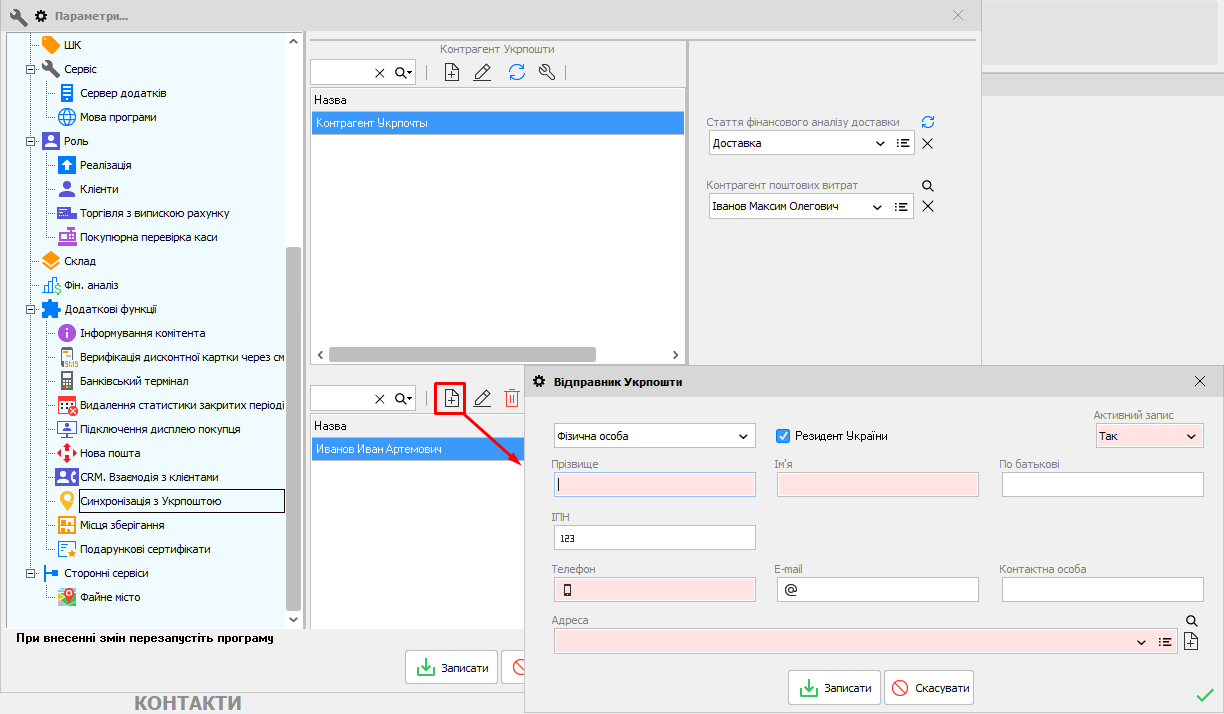The image size is (1224, 714).
Task: Open Банківський термінал tree item
Action: 133,381
